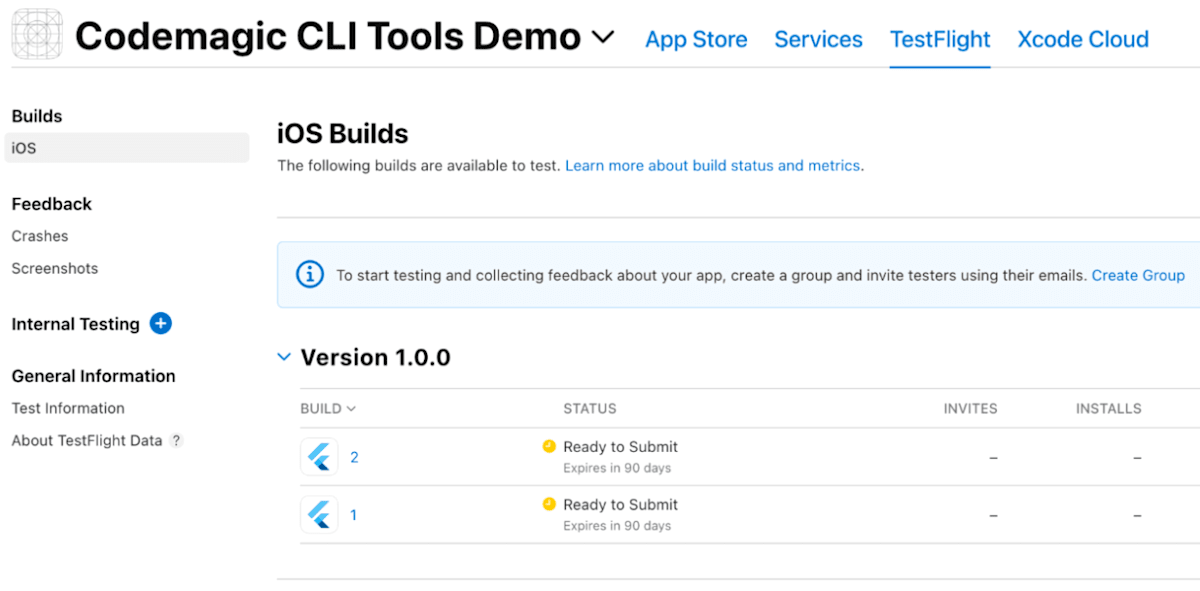Image resolution: width=1200 pixels, height=591 pixels.
Task: Open the Xcode Cloud tab
Action: (1083, 39)
